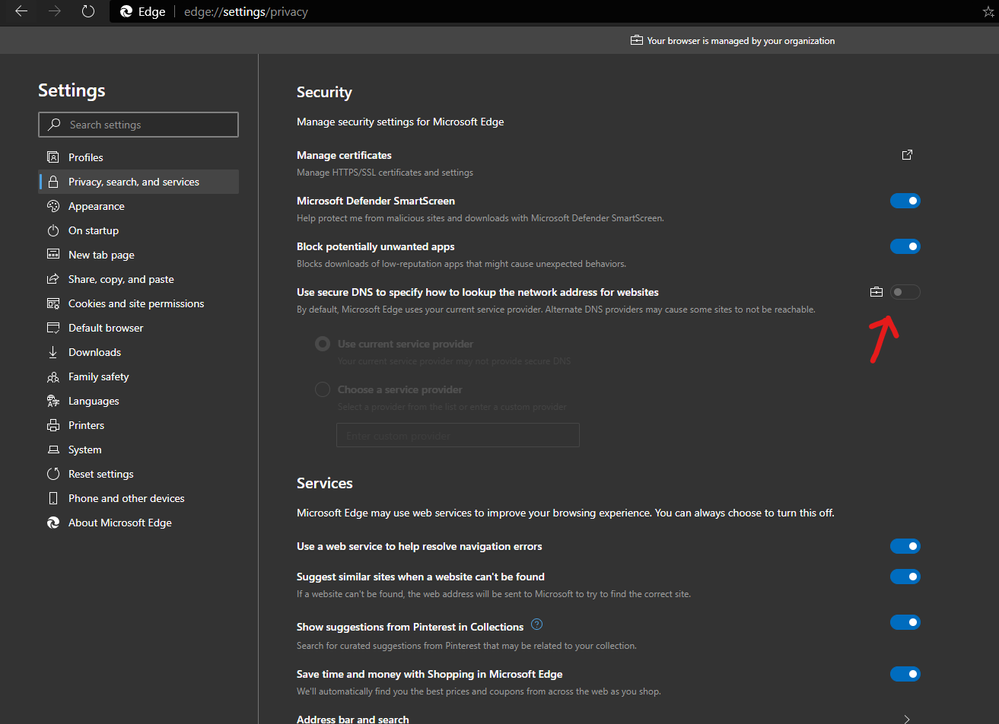Toggle Microsoft Defender SmartScreen switch

905,201
